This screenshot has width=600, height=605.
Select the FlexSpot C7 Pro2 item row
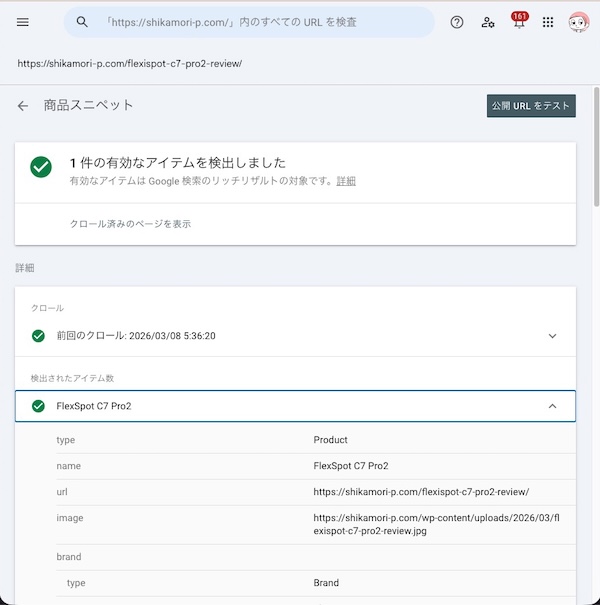click(295, 406)
